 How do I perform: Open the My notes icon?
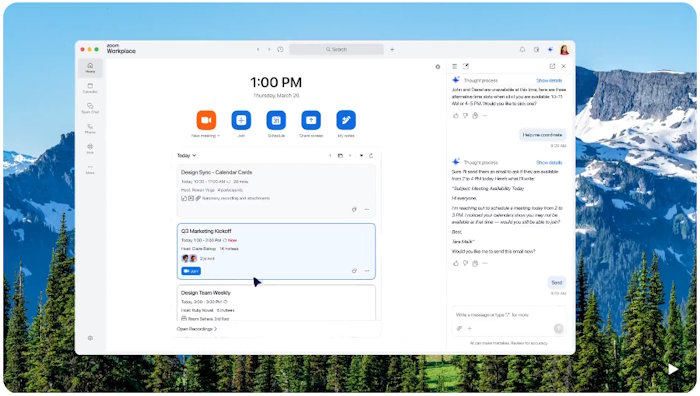pyautogui.click(x=346, y=120)
